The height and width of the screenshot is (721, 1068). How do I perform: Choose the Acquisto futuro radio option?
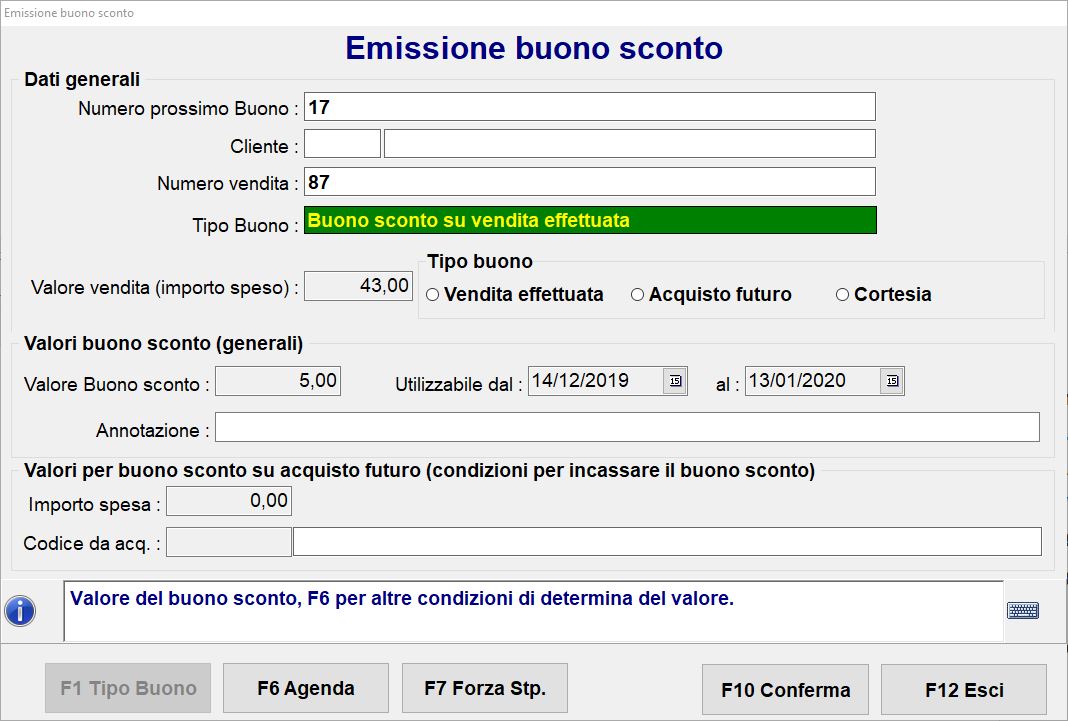click(637, 295)
